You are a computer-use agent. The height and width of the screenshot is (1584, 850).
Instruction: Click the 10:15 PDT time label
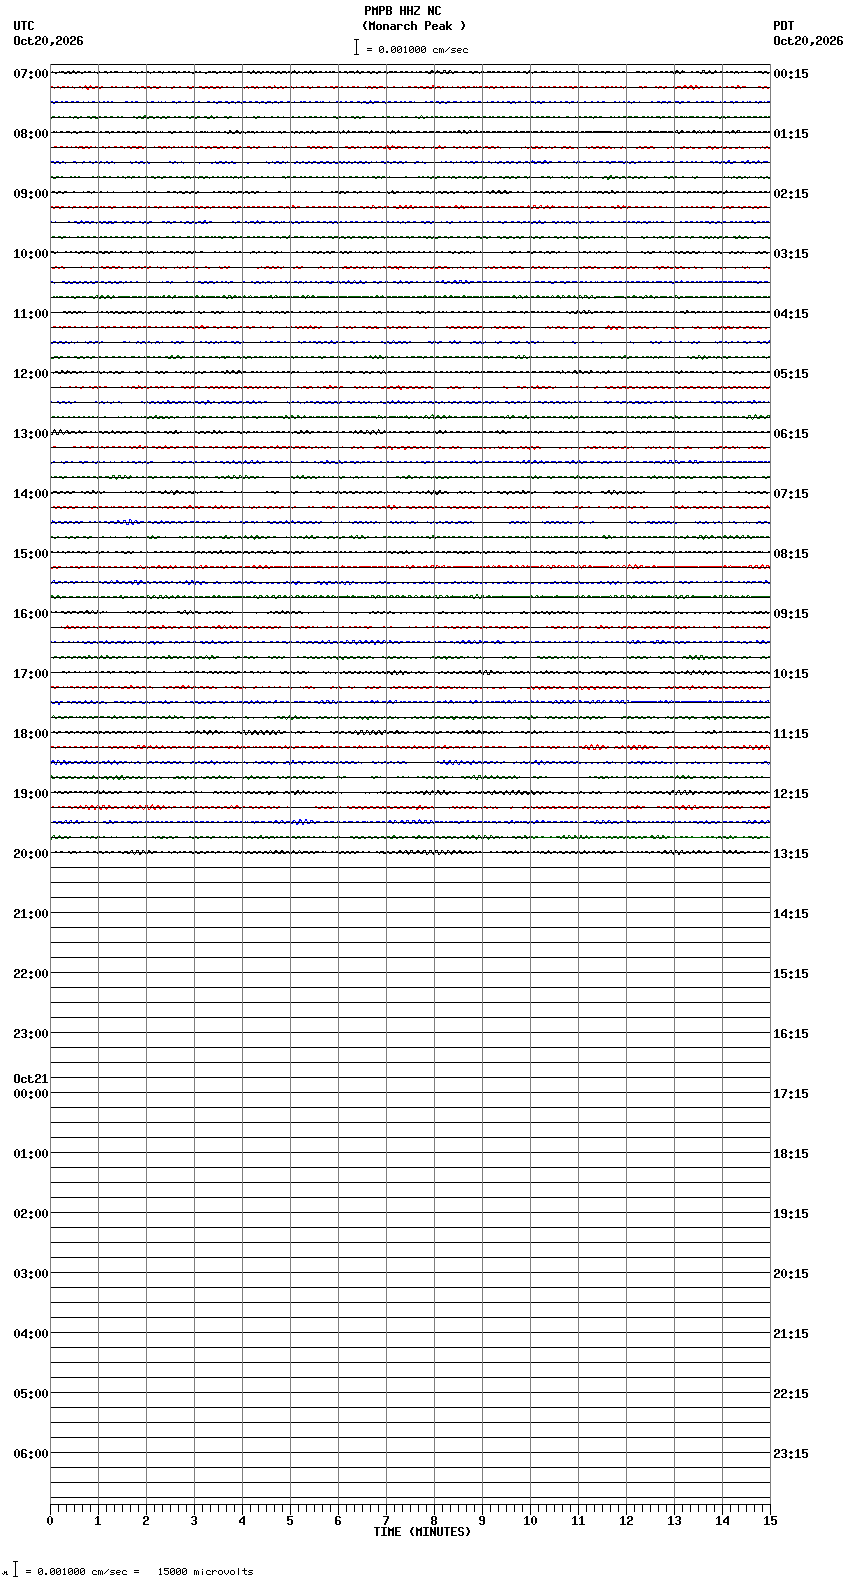click(791, 674)
